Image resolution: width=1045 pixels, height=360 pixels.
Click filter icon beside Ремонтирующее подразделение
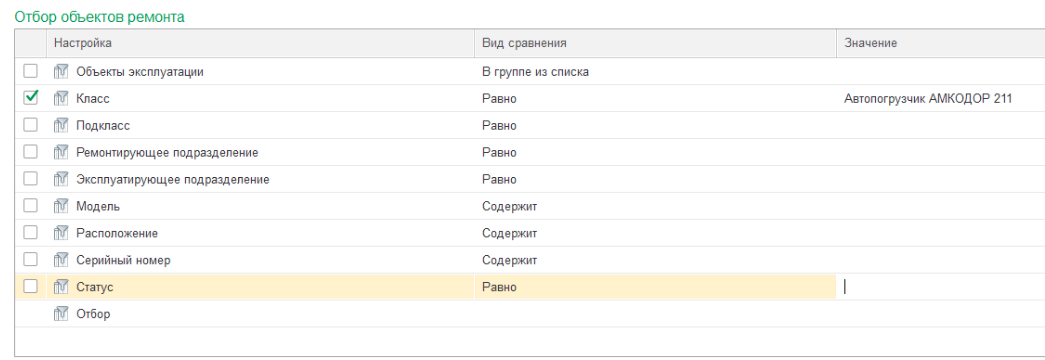click(62, 153)
